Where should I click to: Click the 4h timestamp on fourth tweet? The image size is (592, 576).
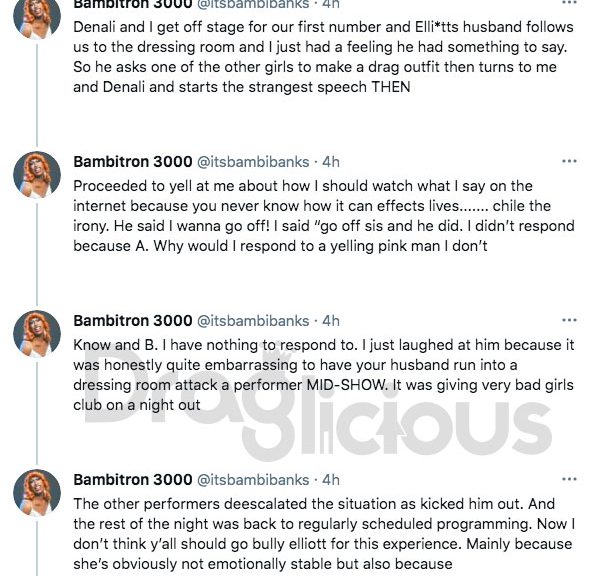(x=331, y=480)
